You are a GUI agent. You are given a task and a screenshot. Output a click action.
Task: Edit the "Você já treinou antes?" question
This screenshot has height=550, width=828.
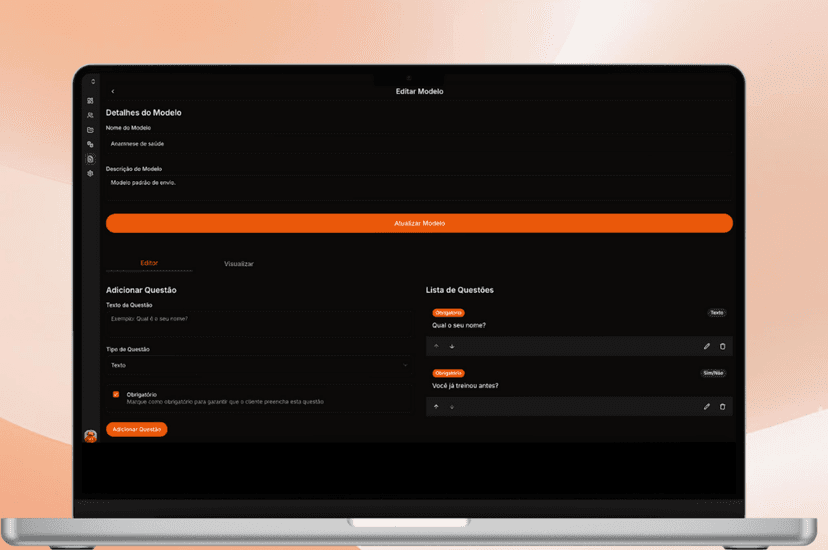[x=707, y=407]
